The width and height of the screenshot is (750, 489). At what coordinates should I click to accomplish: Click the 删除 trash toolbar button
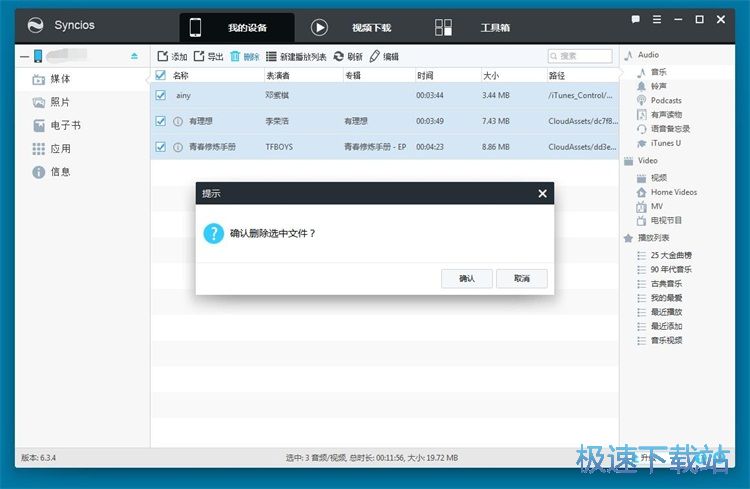tap(244, 56)
